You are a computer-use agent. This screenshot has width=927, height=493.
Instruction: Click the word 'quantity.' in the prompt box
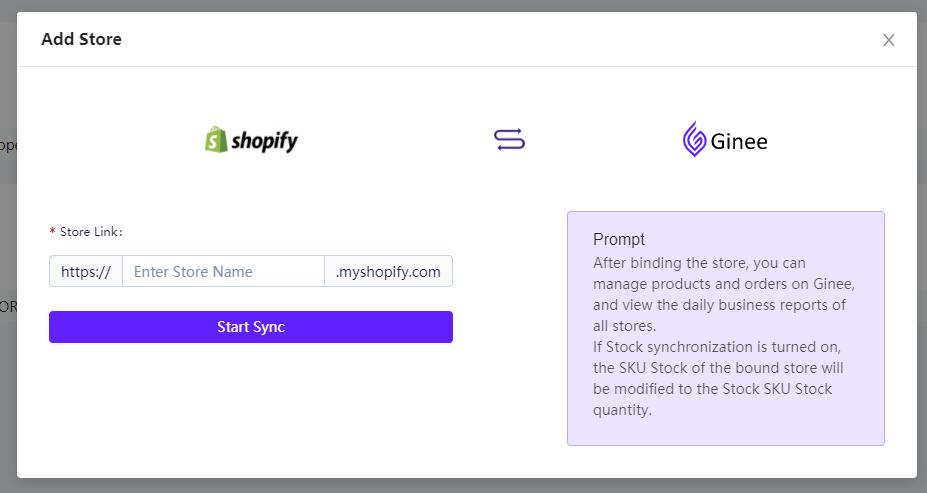pyautogui.click(x=622, y=410)
